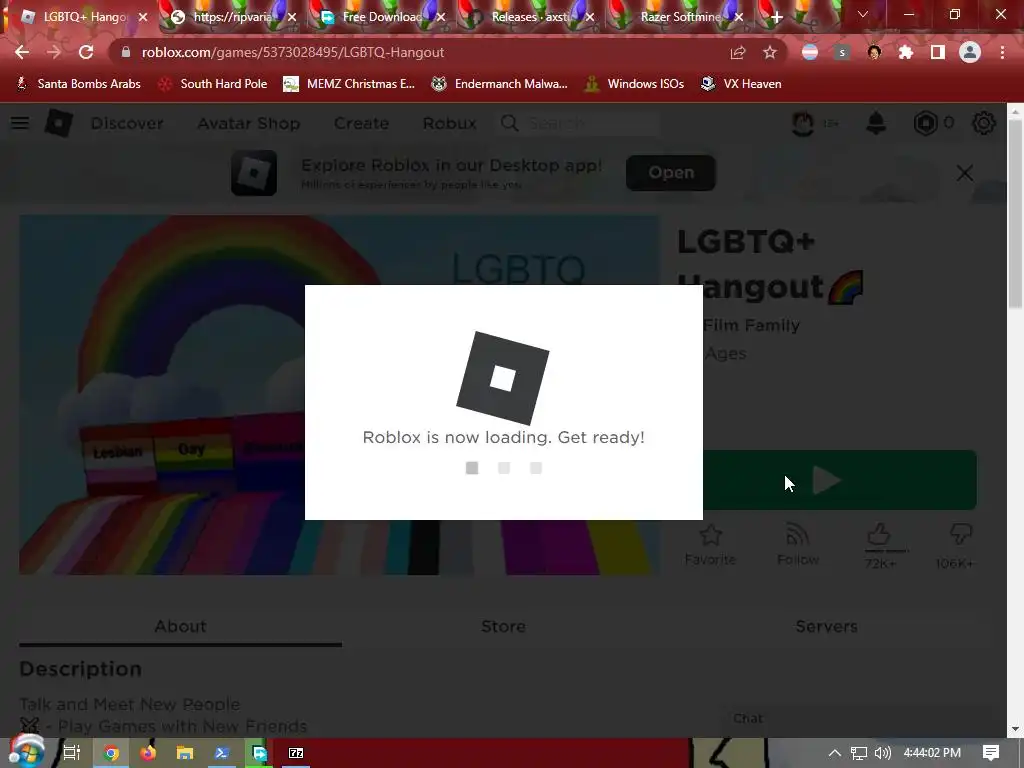1024x768 pixels.
Task: Switch to the Servers tab
Action: coord(826,626)
